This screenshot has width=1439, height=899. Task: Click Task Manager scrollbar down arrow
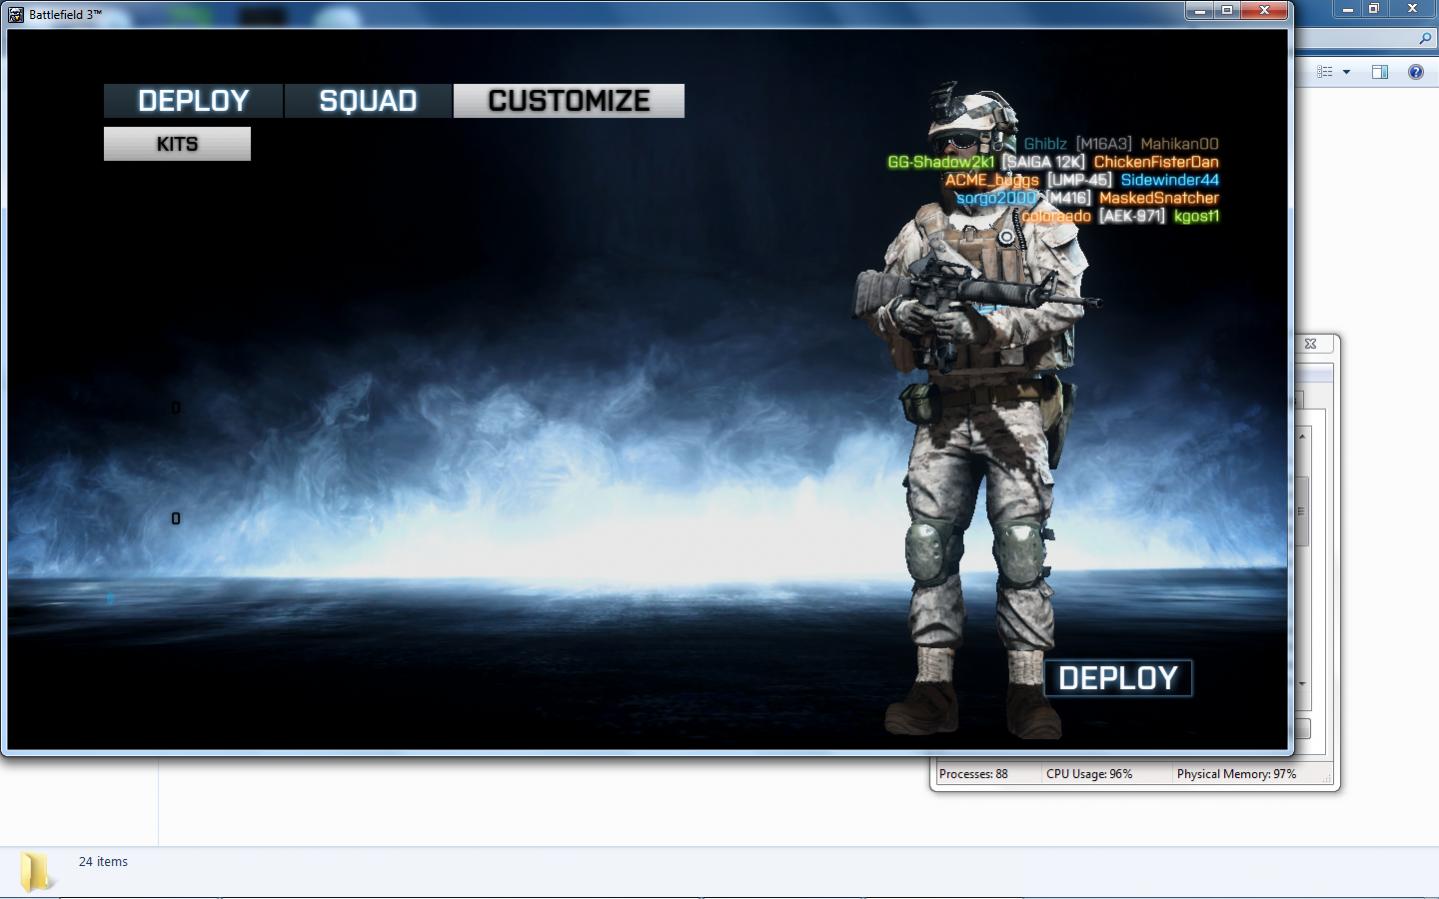pyautogui.click(x=1302, y=683)
